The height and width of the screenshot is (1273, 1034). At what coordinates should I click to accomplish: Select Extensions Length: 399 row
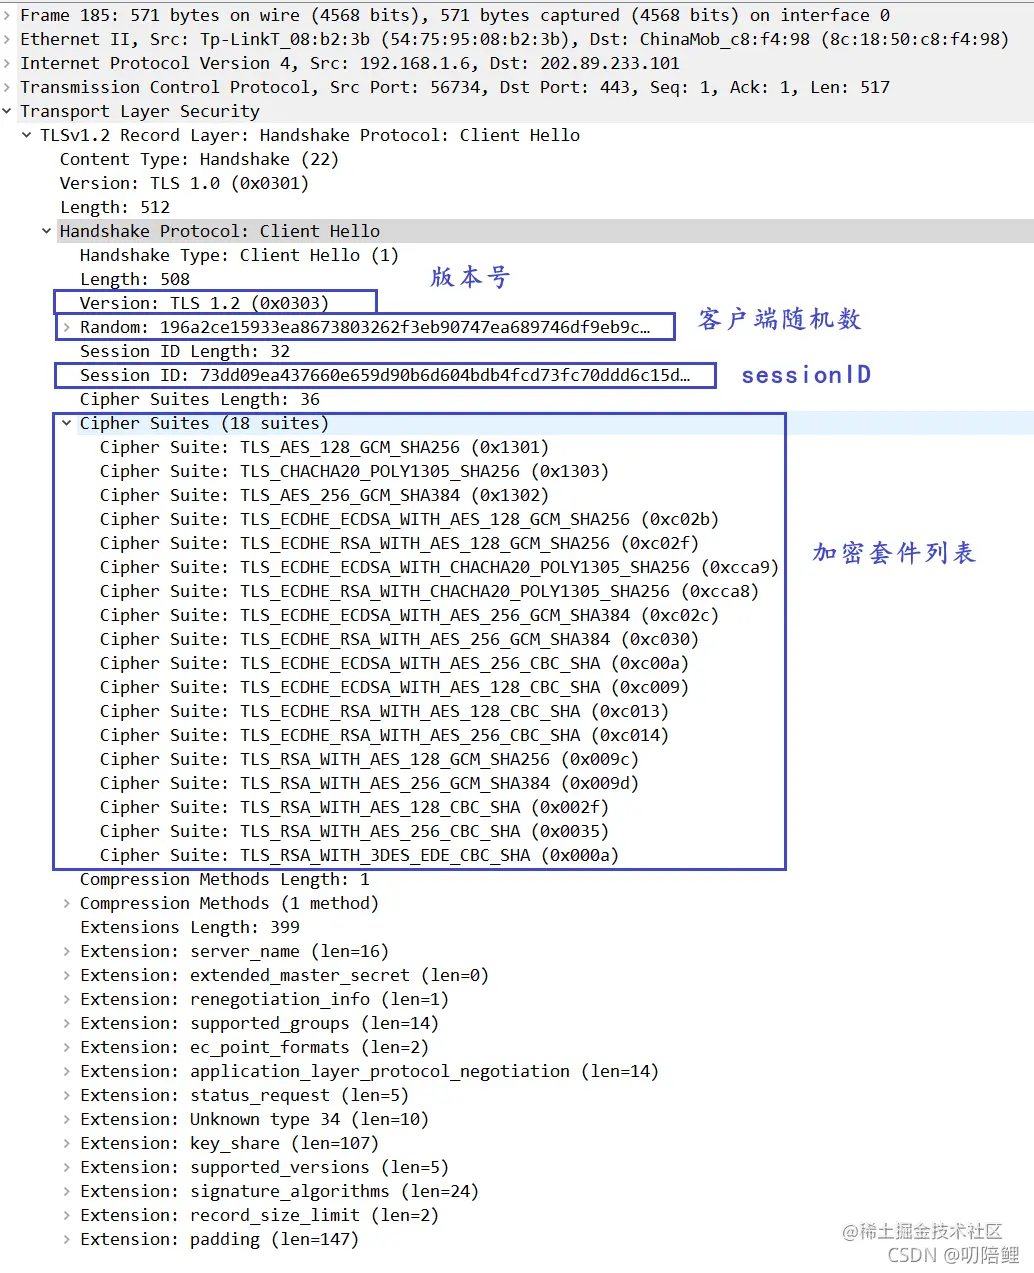(x=190, y=927)
